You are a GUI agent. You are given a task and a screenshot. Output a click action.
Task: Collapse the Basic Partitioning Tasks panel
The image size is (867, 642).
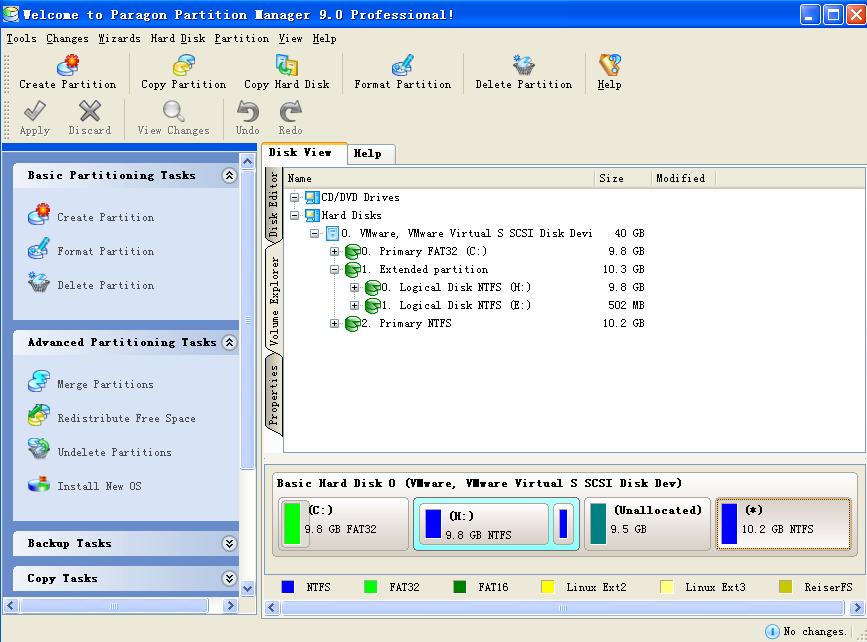tap(229, 175)
